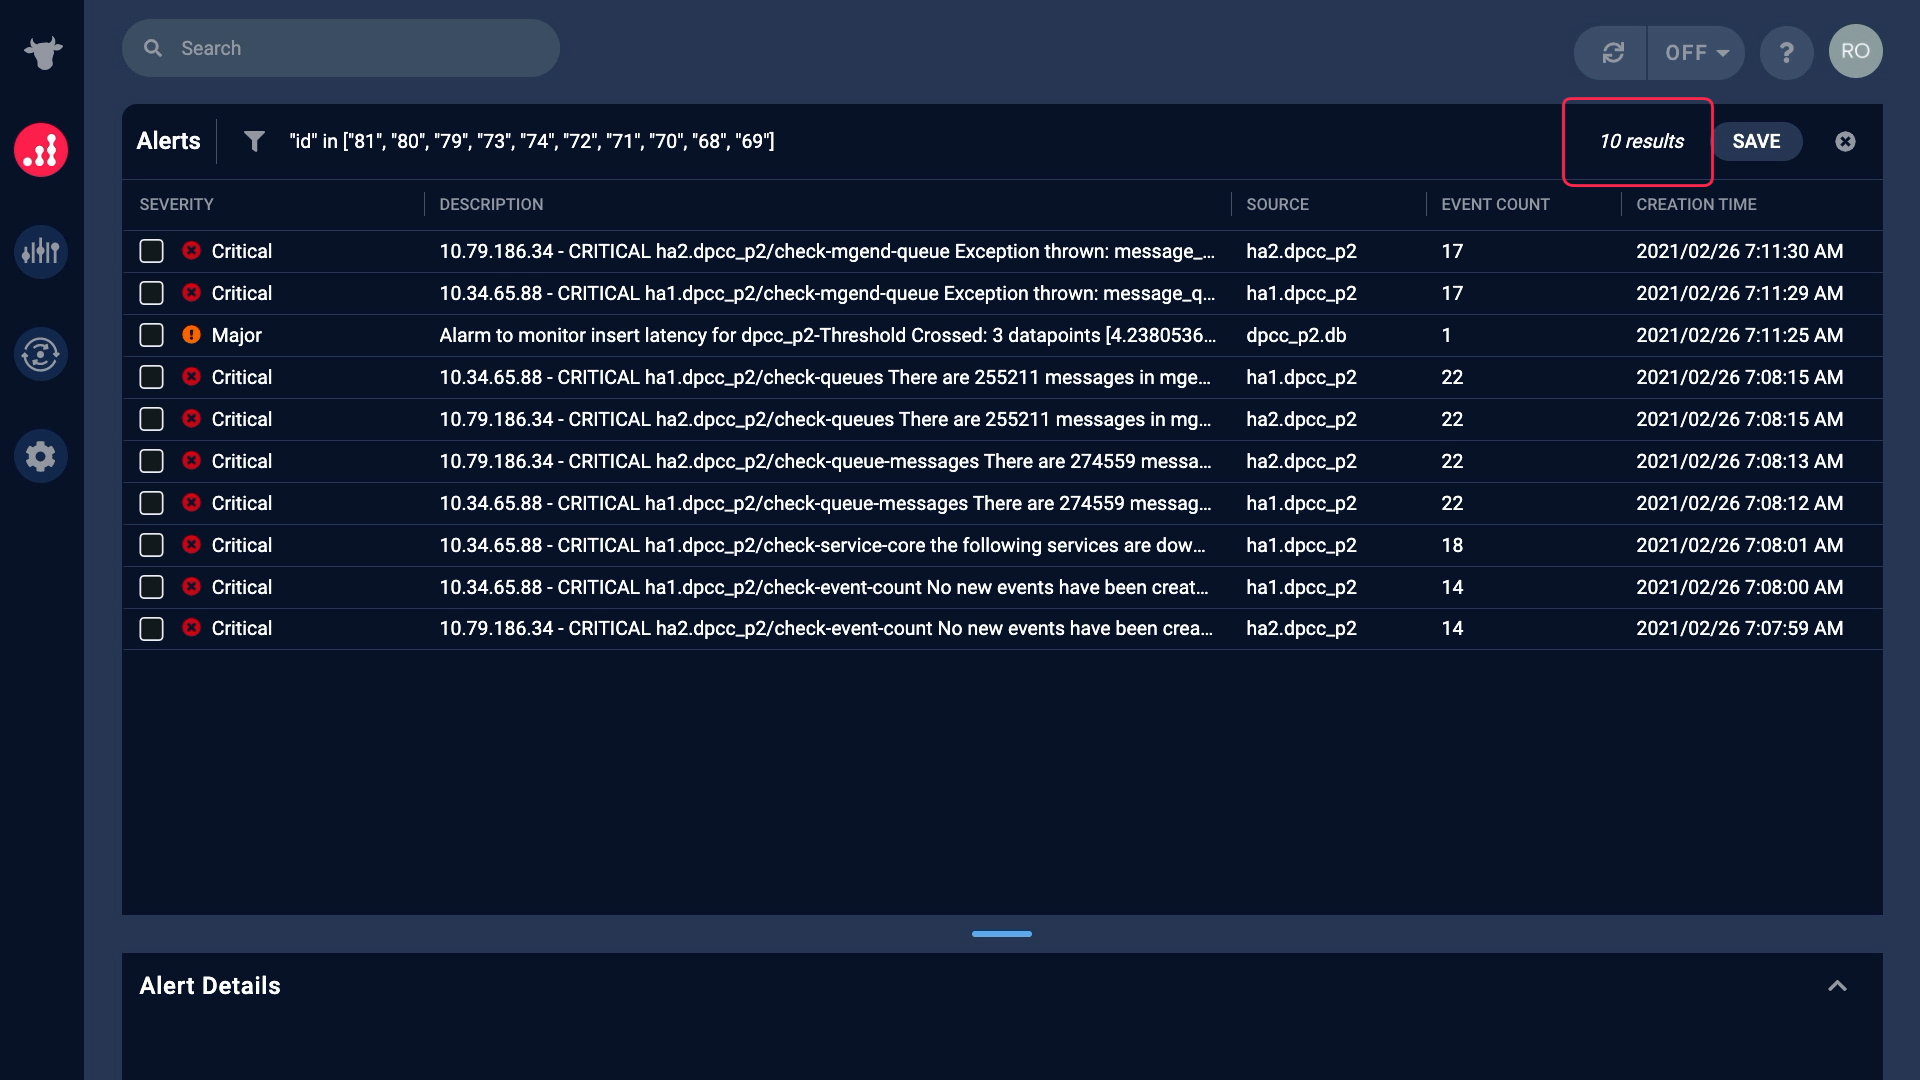1920x1080 pixels.
Task: Open the sliders tuning sidebar icon
Action: 41,252
